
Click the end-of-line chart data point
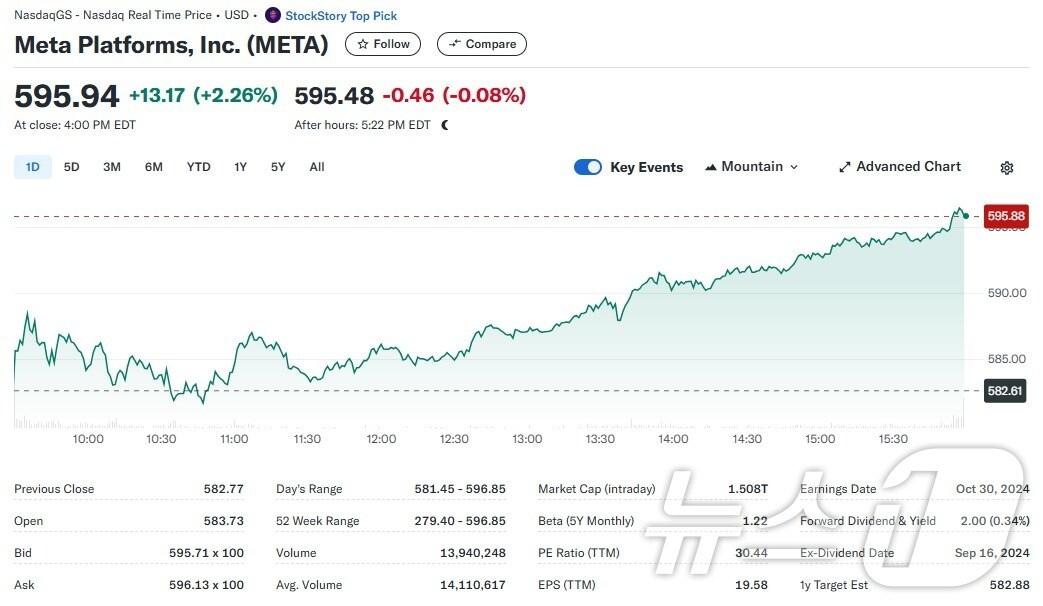coord(965,215)
